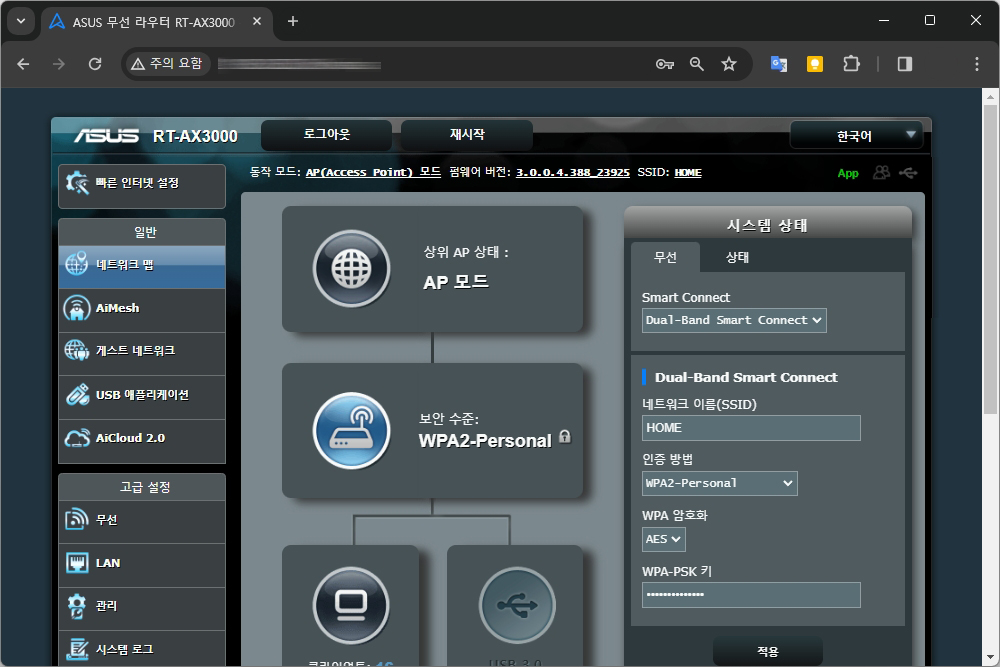Open the authentication method WPA2-Personal dropdown
The width and height of the screenshot is (1000, 667).
click(719, 483)
